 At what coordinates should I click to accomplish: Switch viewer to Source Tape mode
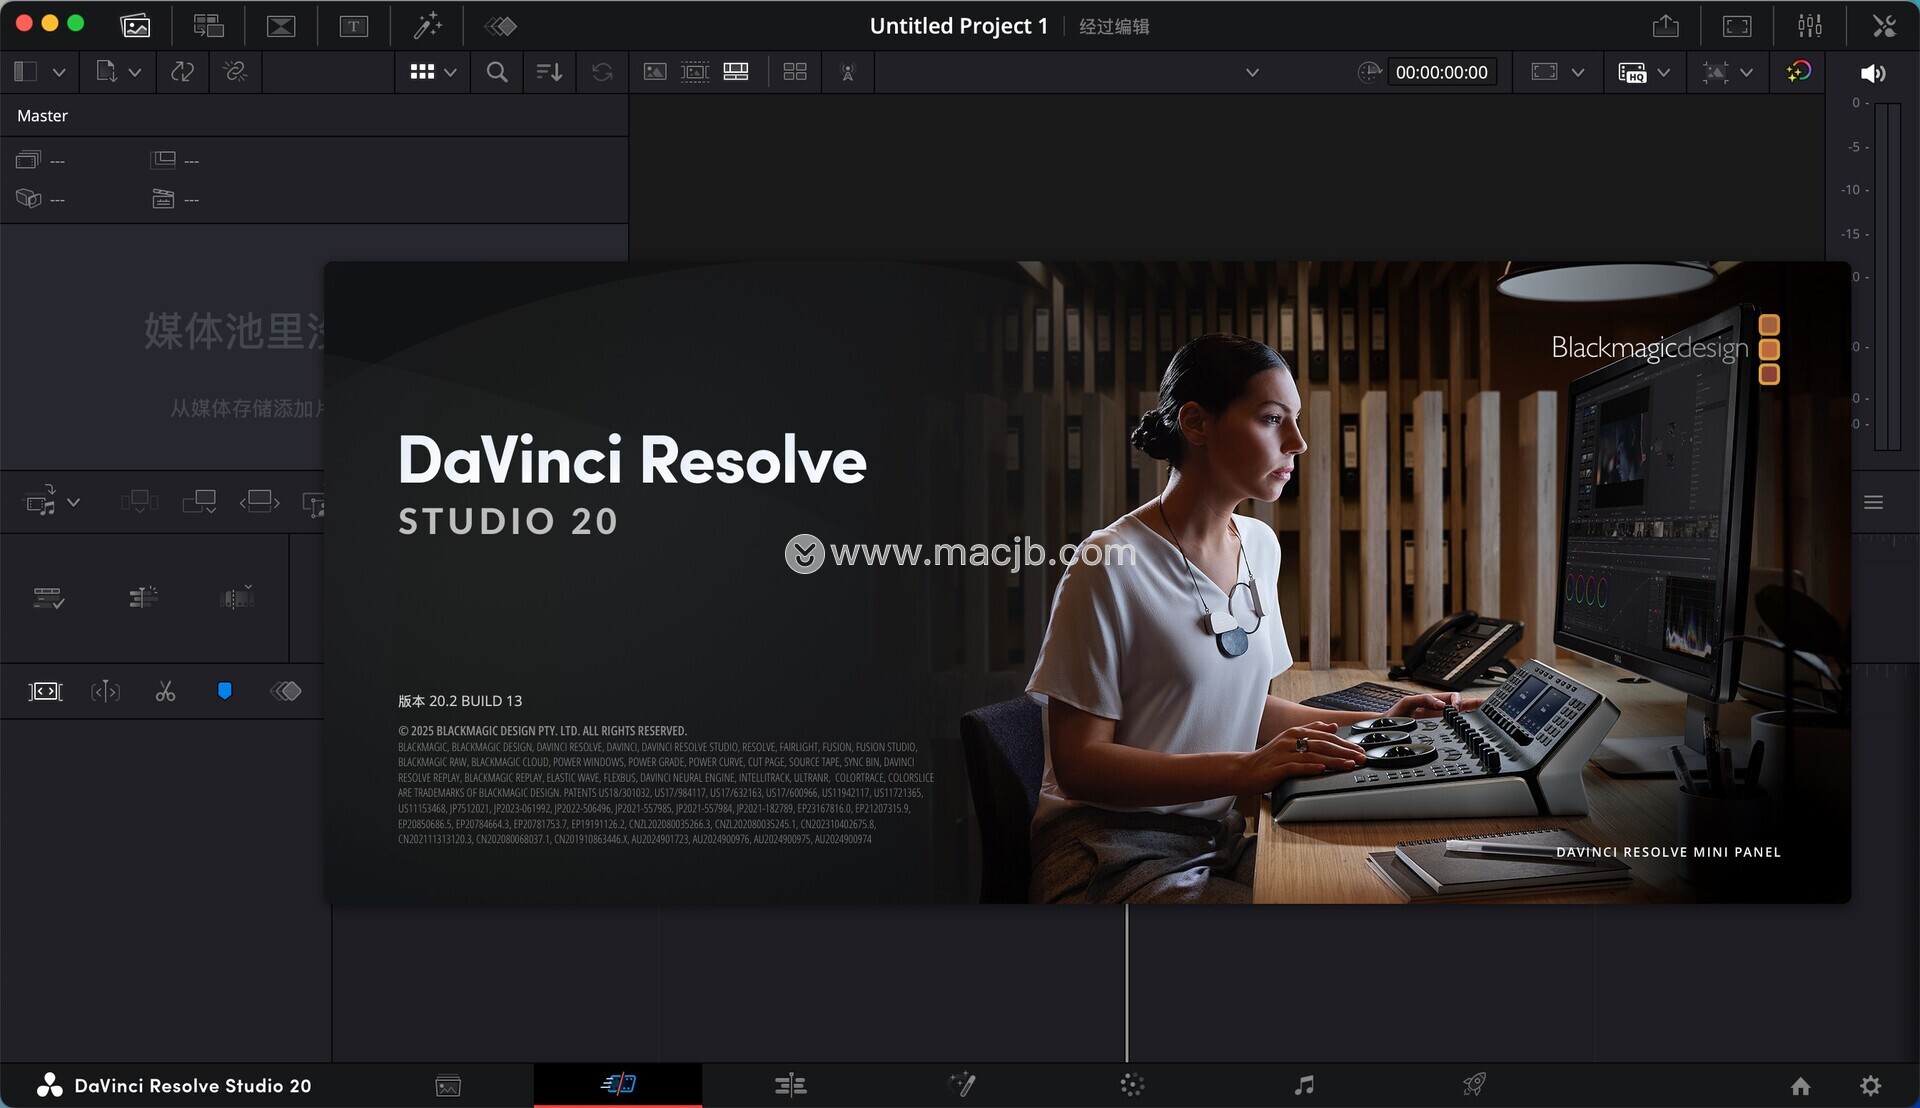[x=695, y=72]
